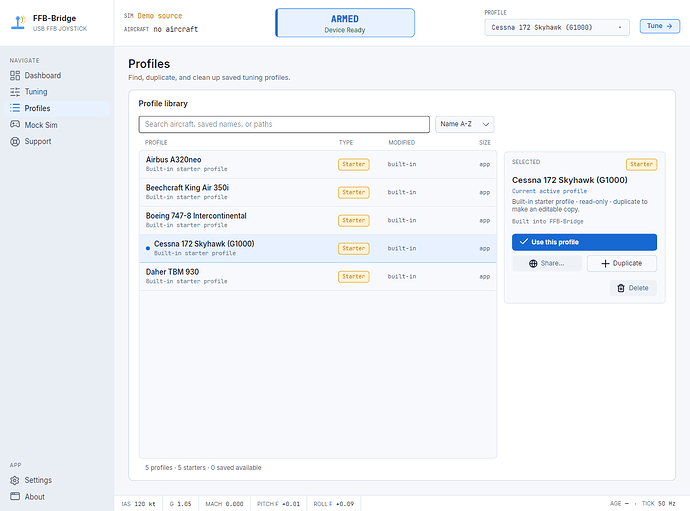Click the ROLL F status readout

[334, 504]
